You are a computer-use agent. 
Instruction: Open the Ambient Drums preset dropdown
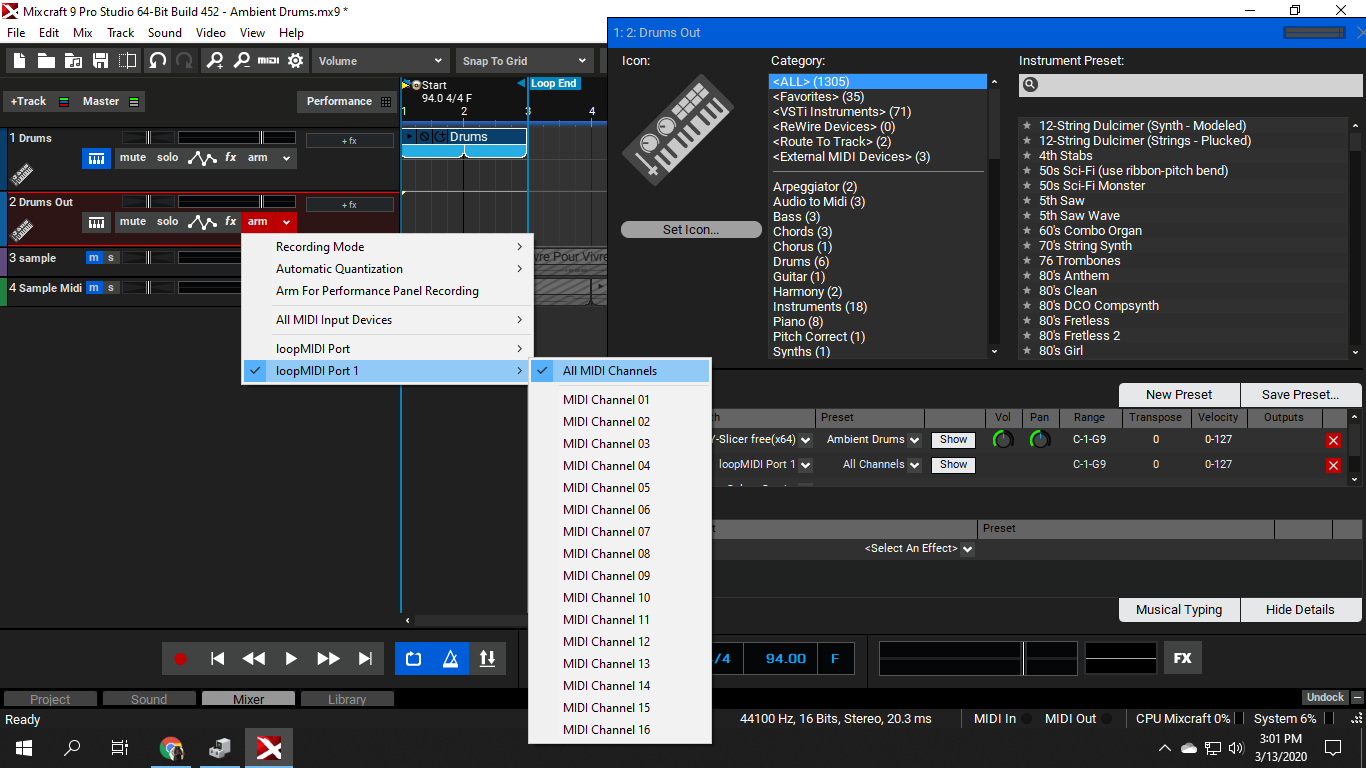point(914,440)
